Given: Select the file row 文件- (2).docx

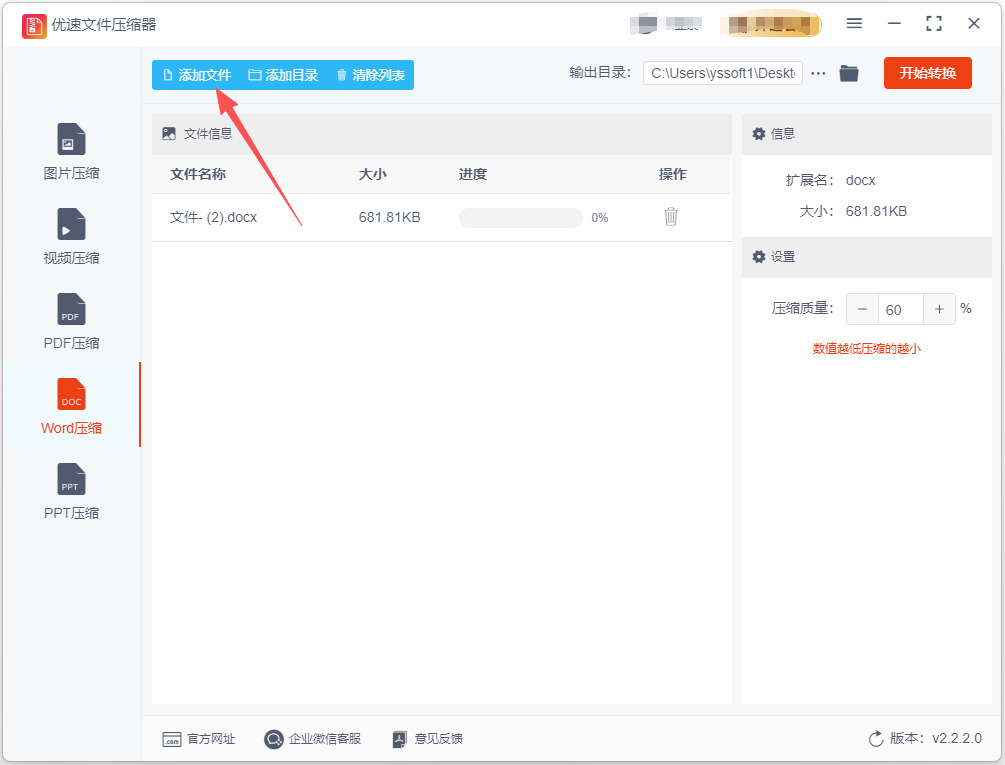Looking at the screenshot, I should point(442,217).
